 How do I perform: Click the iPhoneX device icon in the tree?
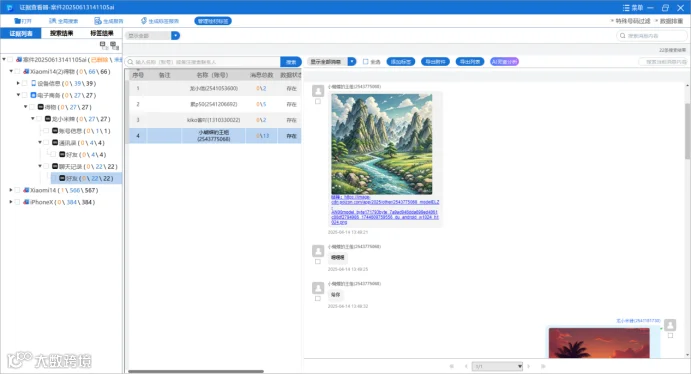point(26,202)
